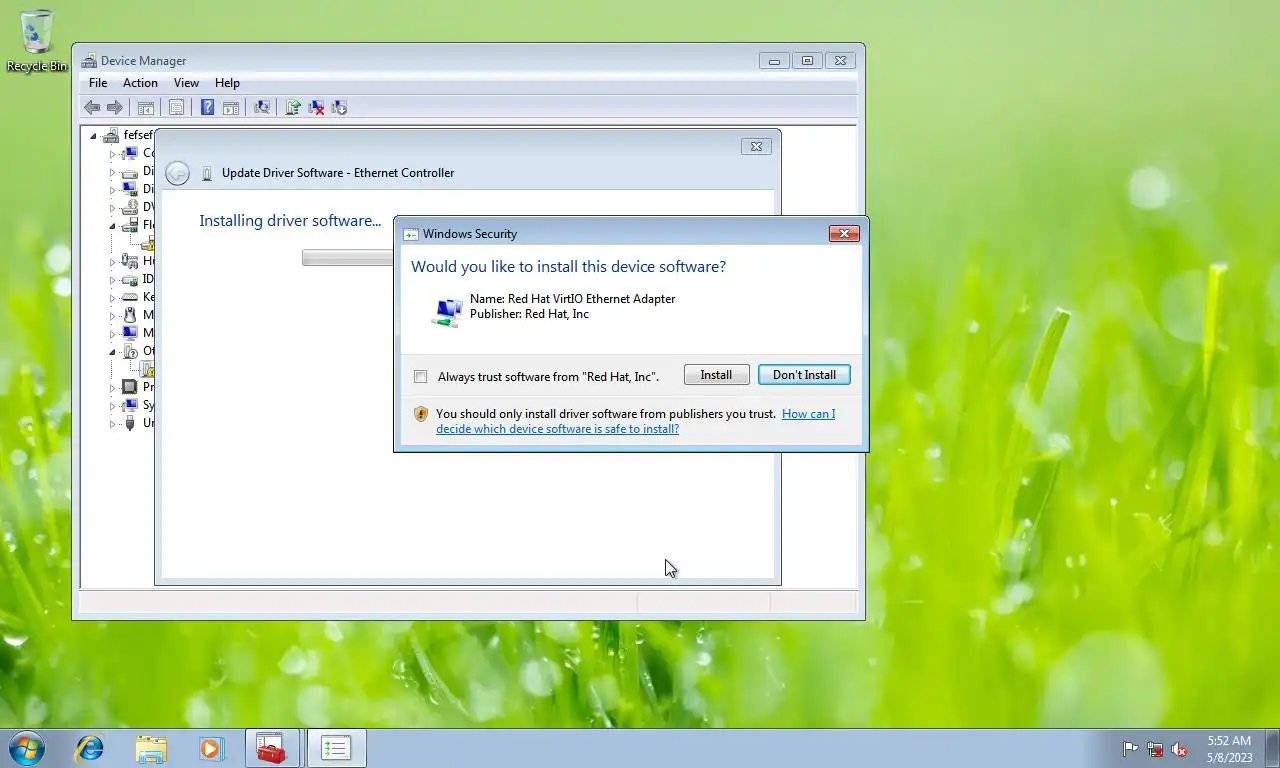
Task: Click the Scan for hardware changes toolbar icon
Action: pos(262,108)
